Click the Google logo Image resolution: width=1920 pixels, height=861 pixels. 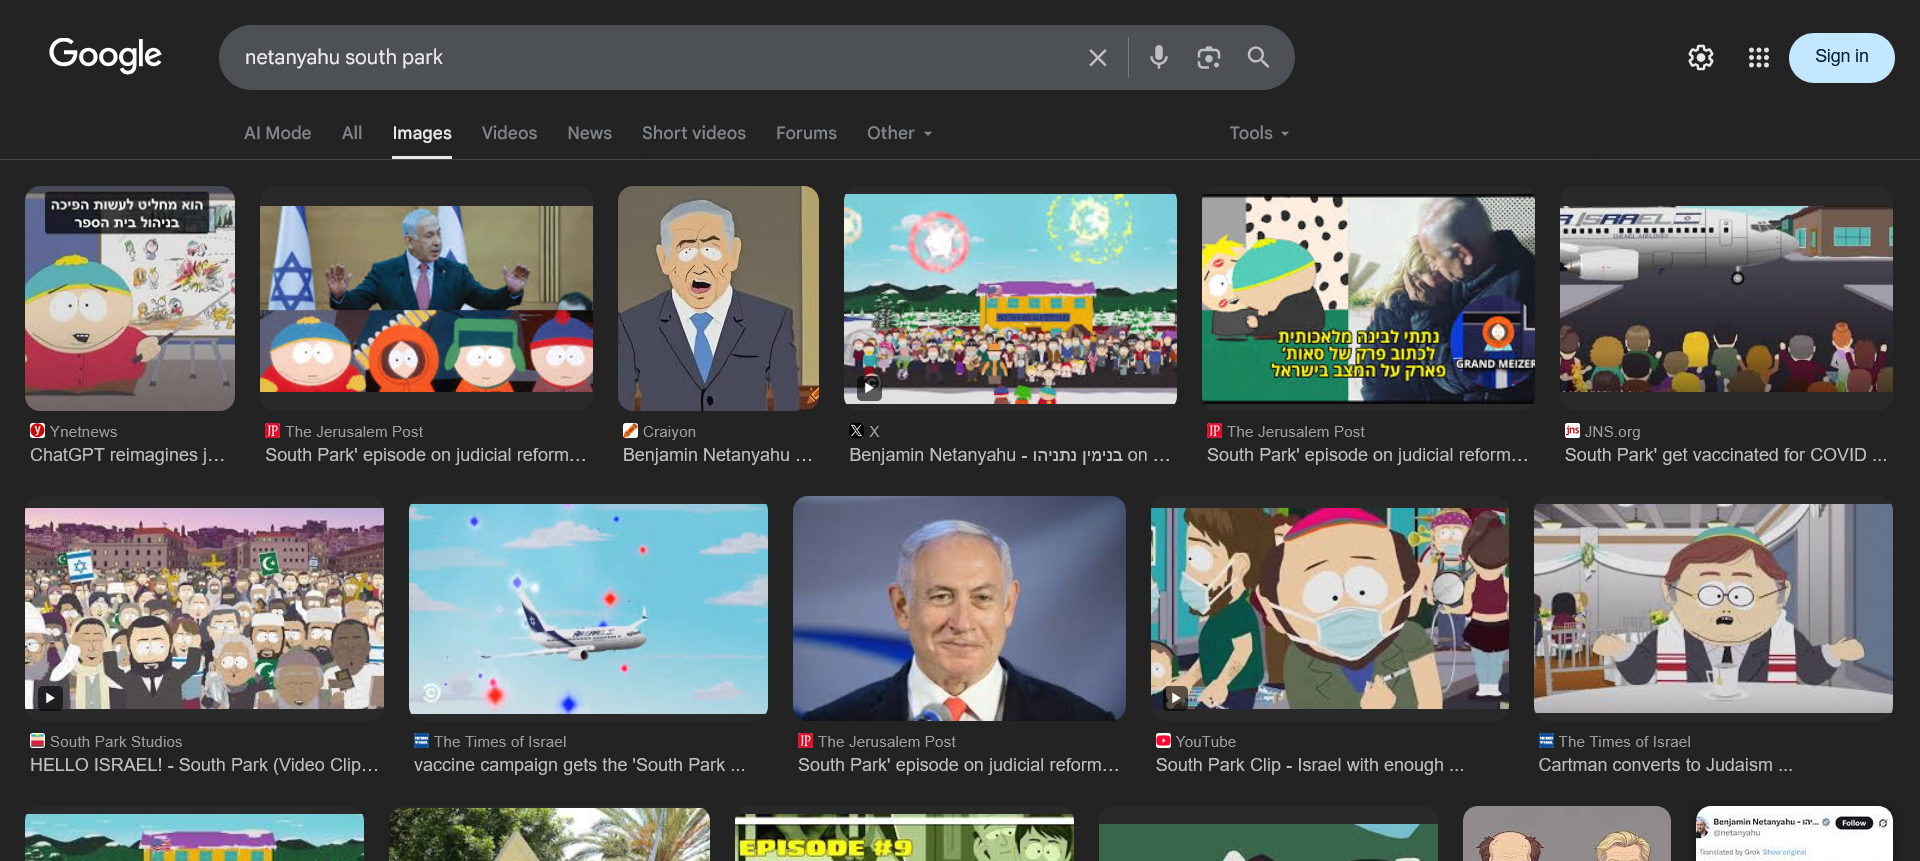tap(105, 56)
